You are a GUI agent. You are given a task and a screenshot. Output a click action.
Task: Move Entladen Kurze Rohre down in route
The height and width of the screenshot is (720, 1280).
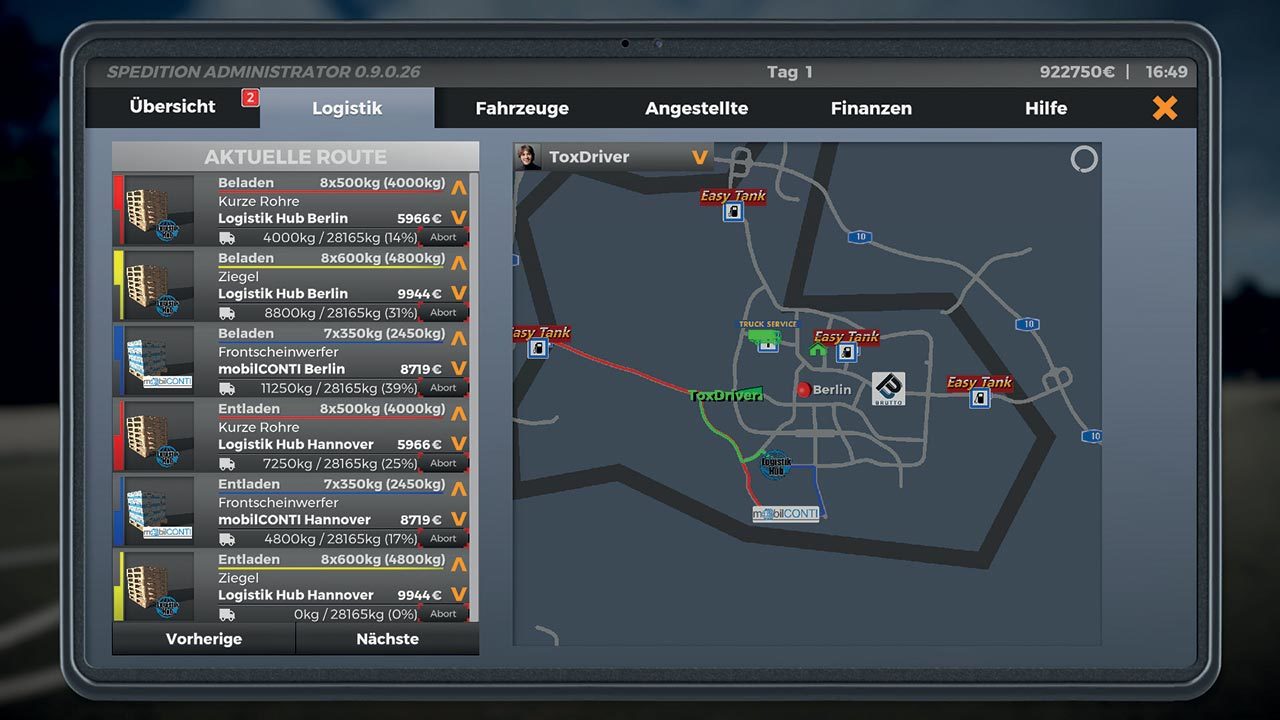click(459, 443)
